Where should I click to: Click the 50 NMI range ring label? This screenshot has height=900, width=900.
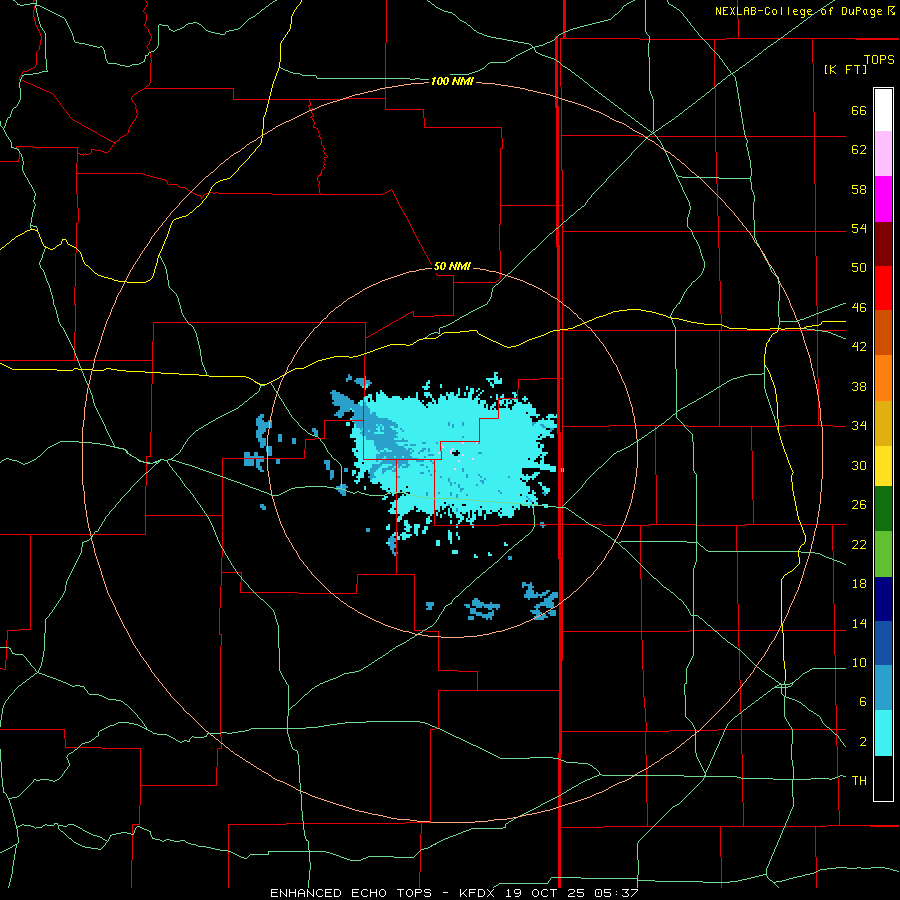452,266
